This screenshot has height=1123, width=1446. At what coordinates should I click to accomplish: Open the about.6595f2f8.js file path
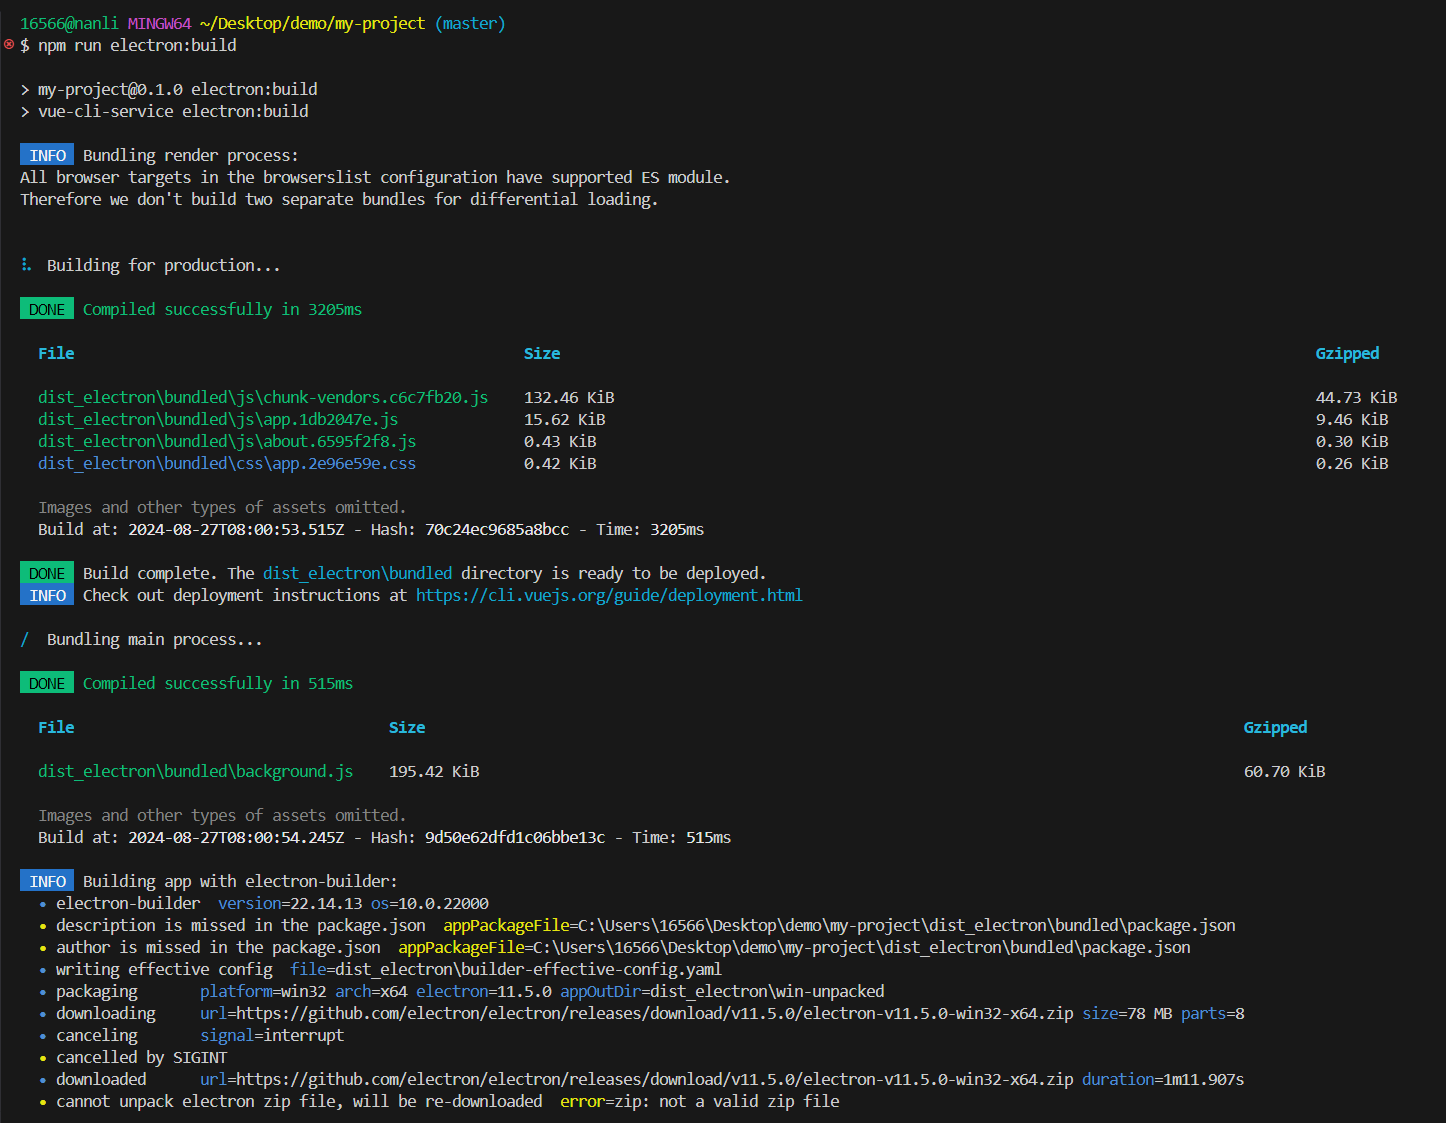(227, 441)
